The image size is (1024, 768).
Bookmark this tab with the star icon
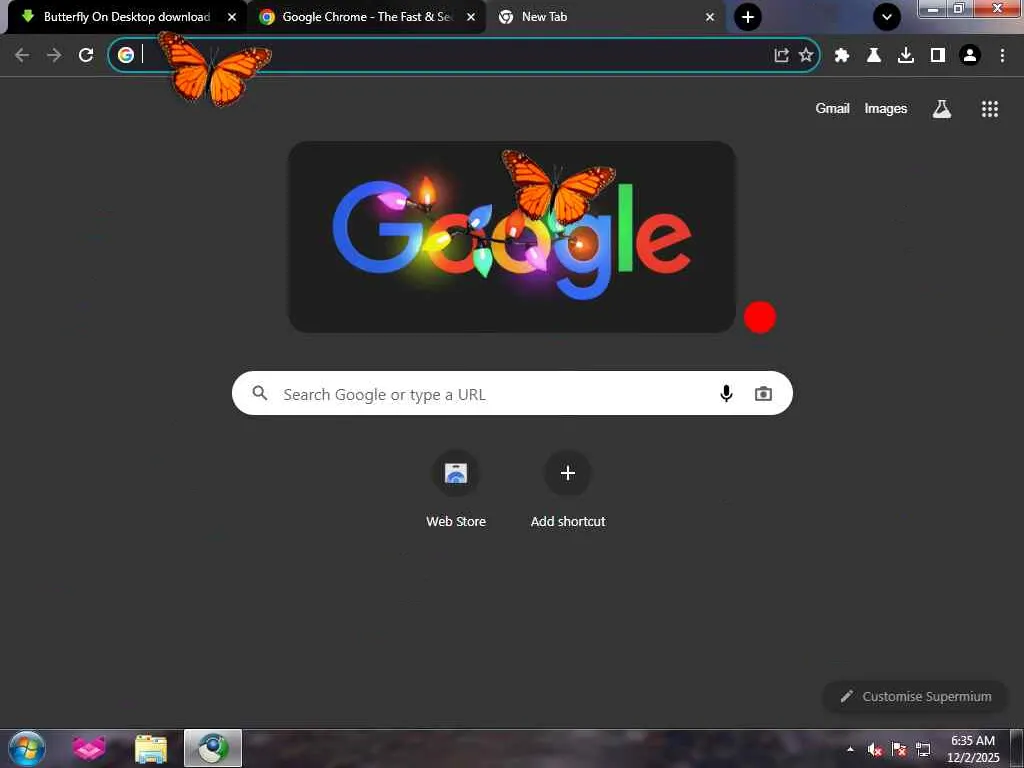806,56
